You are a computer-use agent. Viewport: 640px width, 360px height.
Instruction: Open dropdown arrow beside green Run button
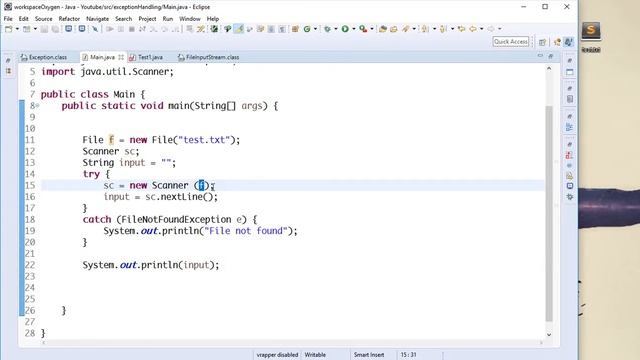(x=353, y=29)
